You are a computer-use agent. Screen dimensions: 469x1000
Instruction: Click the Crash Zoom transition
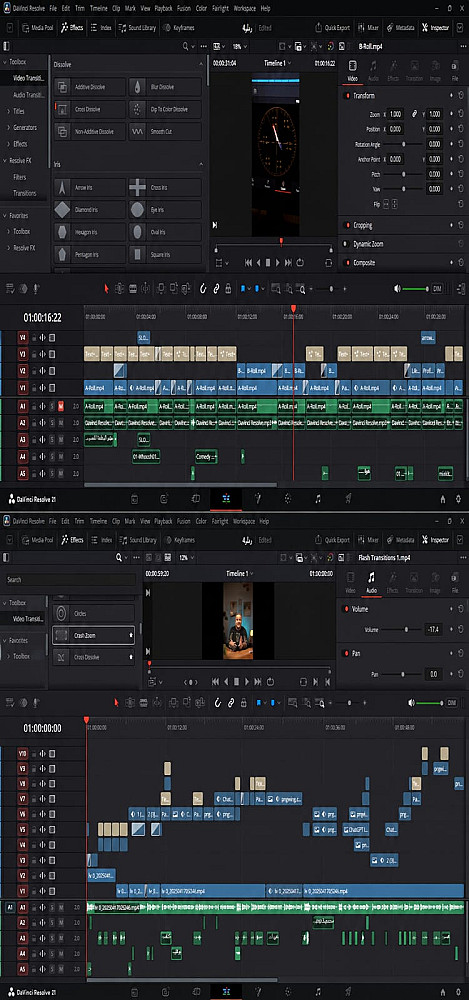pyautogui.click(x=93, y=635)
